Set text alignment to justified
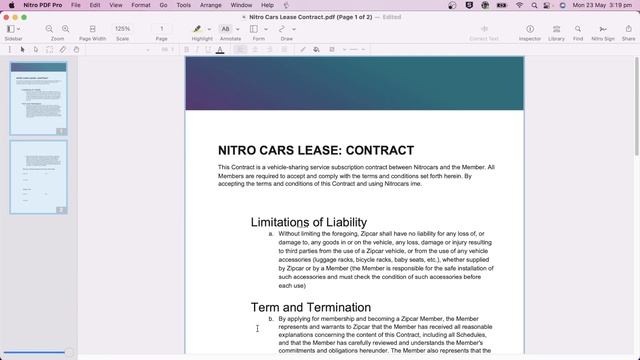Viewport: 640px width, 360px height. (x=284, y=49)
